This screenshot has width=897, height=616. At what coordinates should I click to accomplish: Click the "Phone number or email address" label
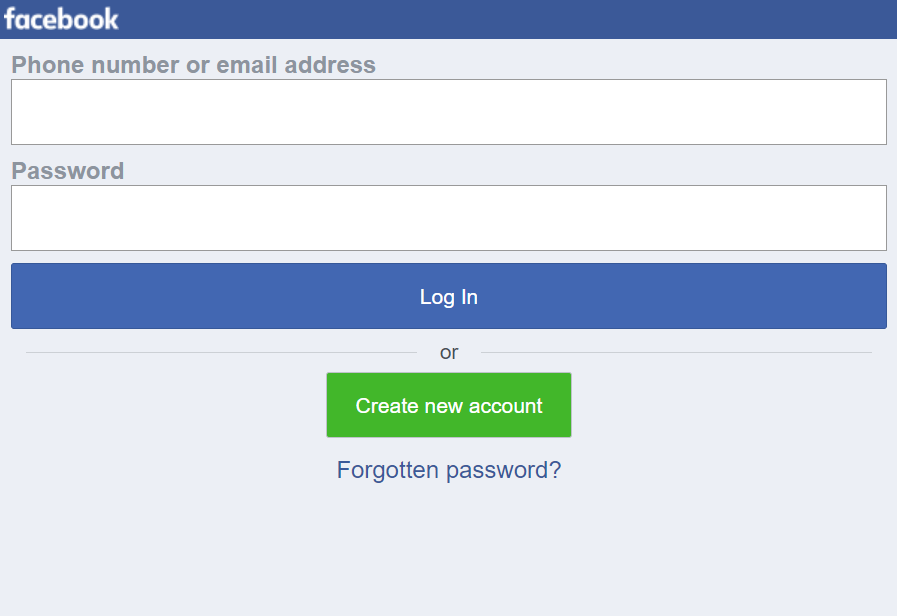pos(193,65)
